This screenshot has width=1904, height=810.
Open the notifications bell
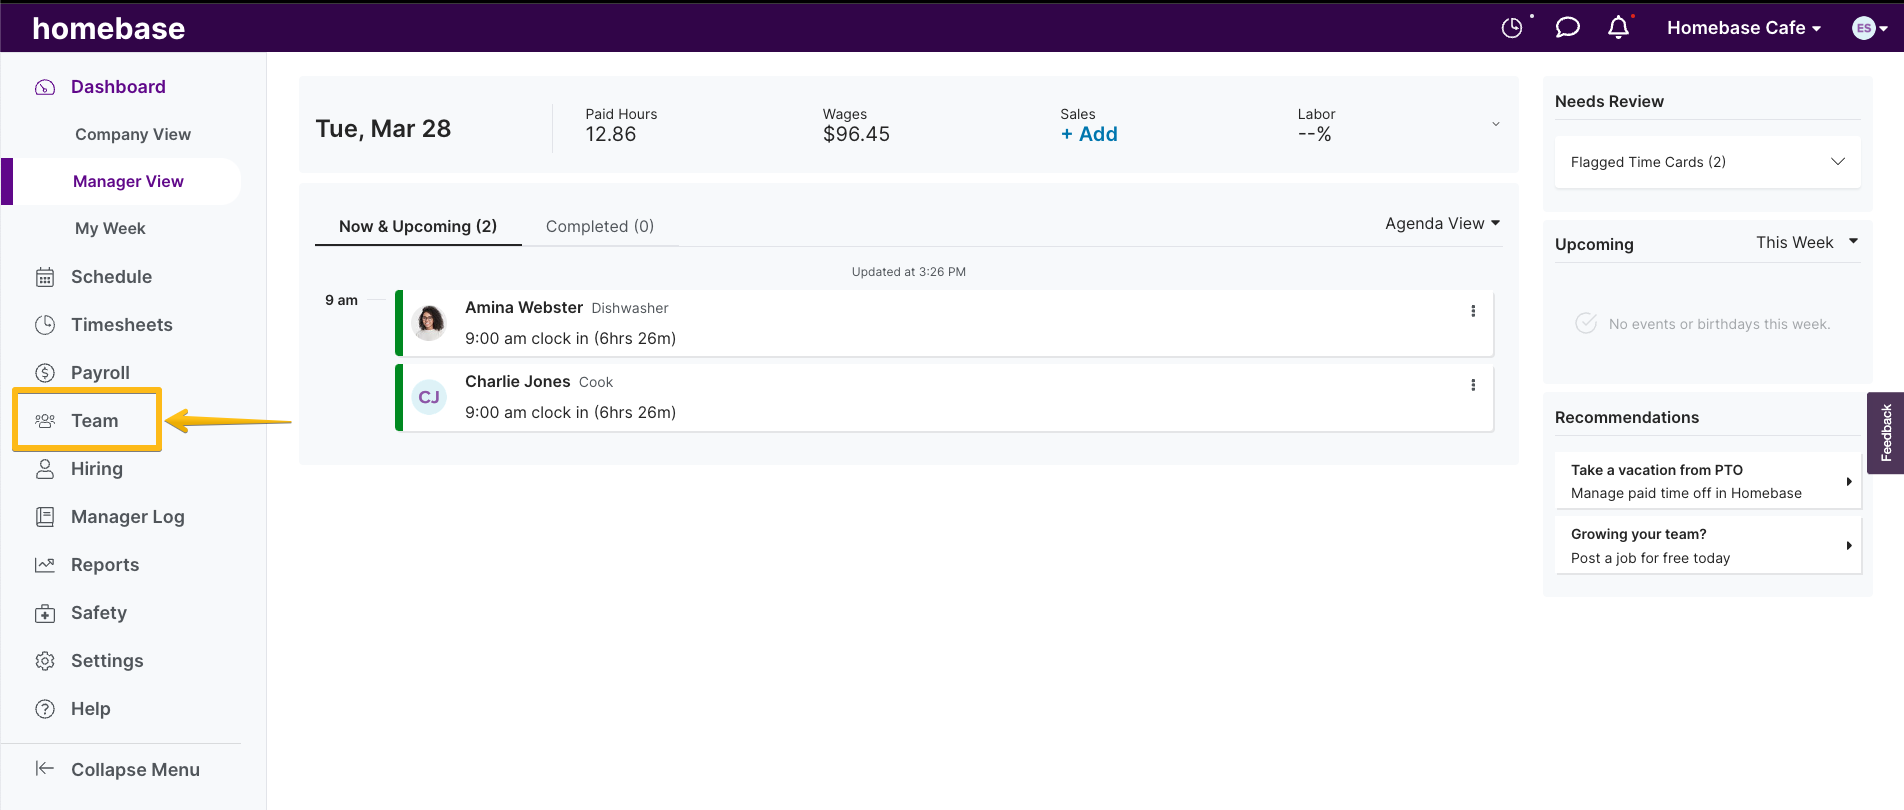pos(1618,28)
